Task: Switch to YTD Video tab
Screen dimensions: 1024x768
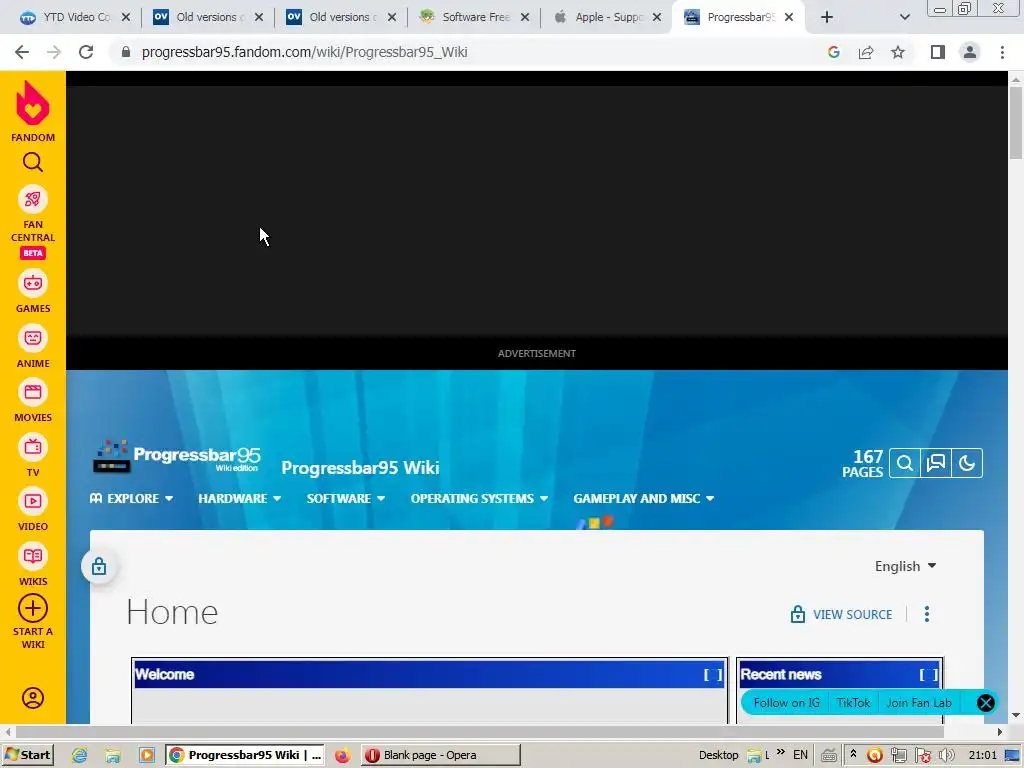Action: 74,18
